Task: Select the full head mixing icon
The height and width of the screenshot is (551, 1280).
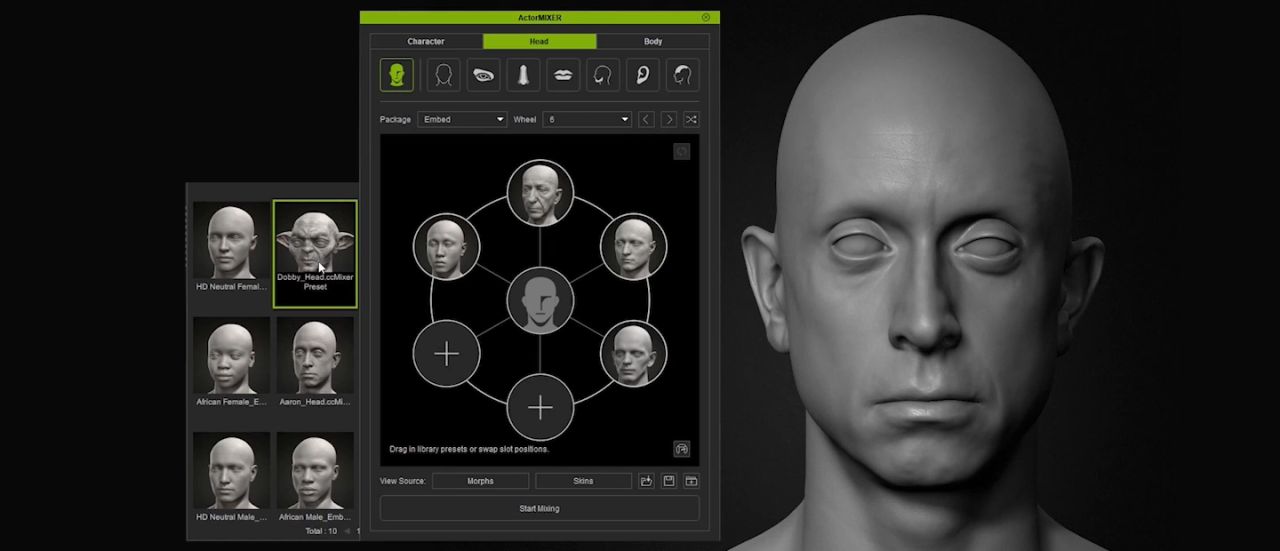Action: pyautogui.click(x=397, y=75)
